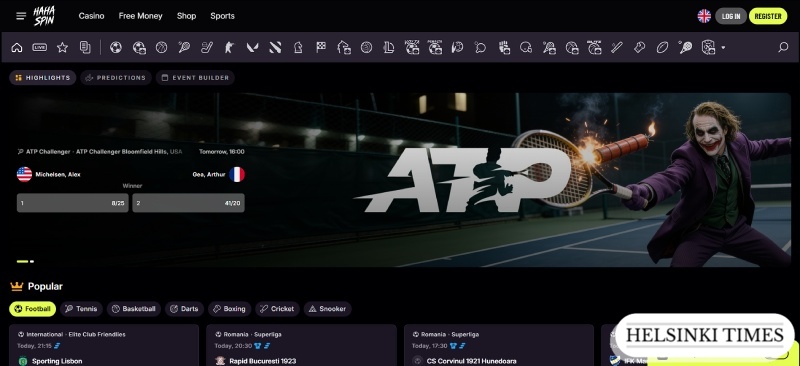Open the International Elite Club Friendlies card
Image resolution: width=800 pixels, height=366 pixels.
[104, 345]
